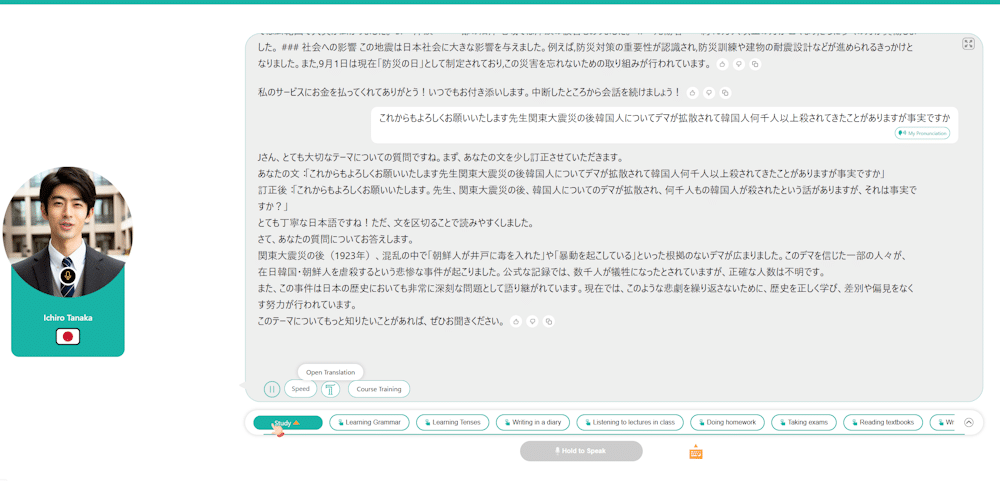The image size is (1000, 481).
Task: Dislike the reply ending ぜひお聞きください
Action: point(532,322)
